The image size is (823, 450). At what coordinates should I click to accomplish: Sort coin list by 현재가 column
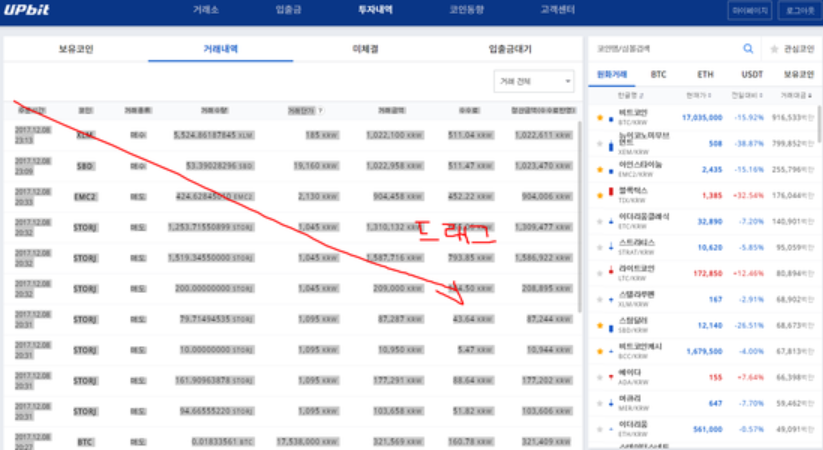coord(699,95)
